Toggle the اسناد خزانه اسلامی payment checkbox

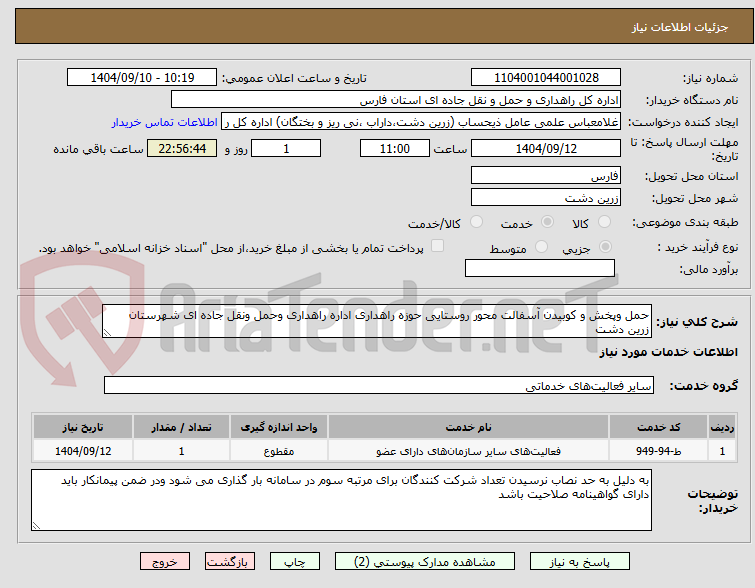coord(437,246)
